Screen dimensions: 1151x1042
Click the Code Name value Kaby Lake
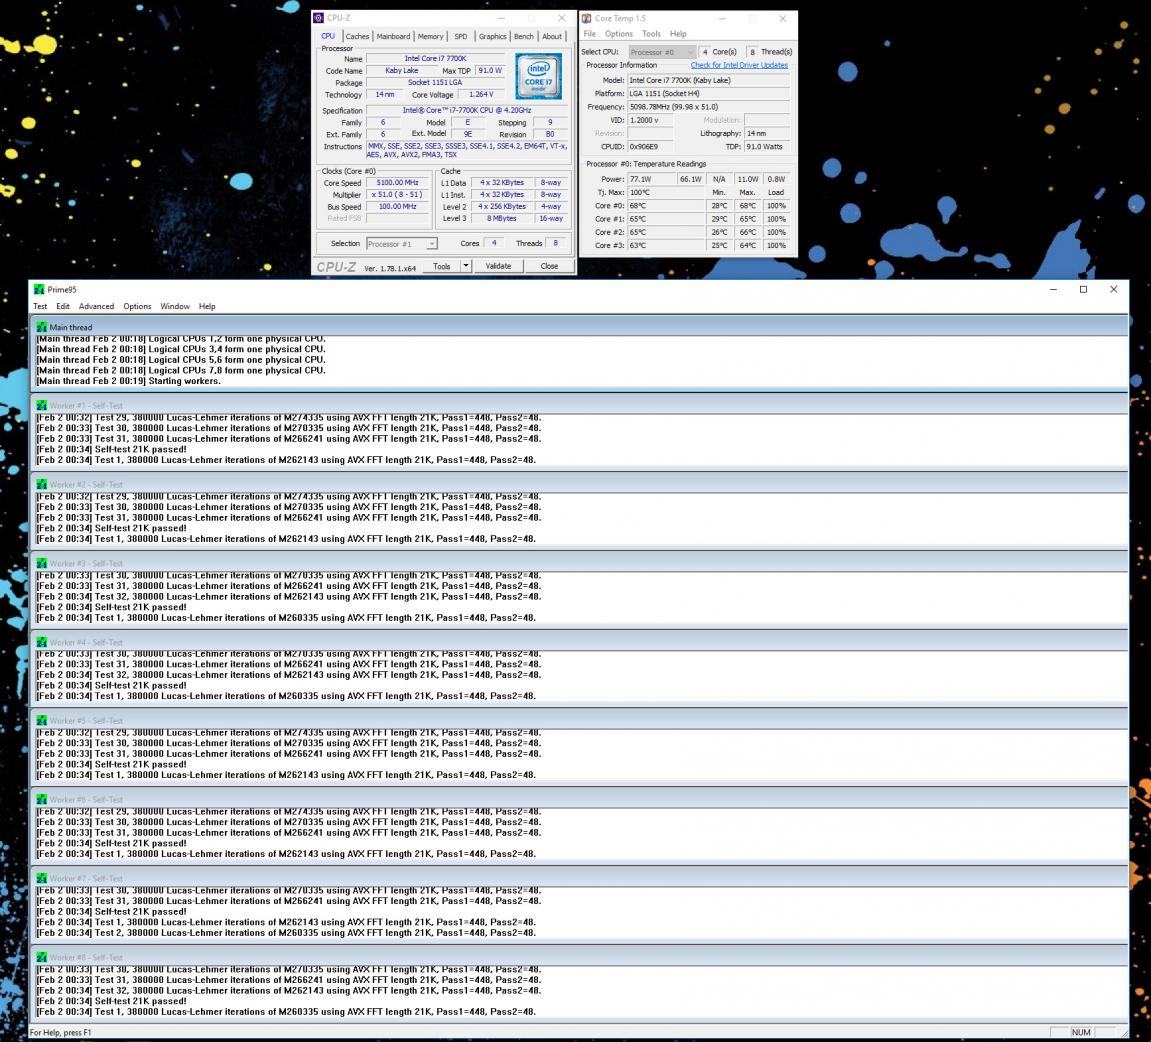point(402,70)
